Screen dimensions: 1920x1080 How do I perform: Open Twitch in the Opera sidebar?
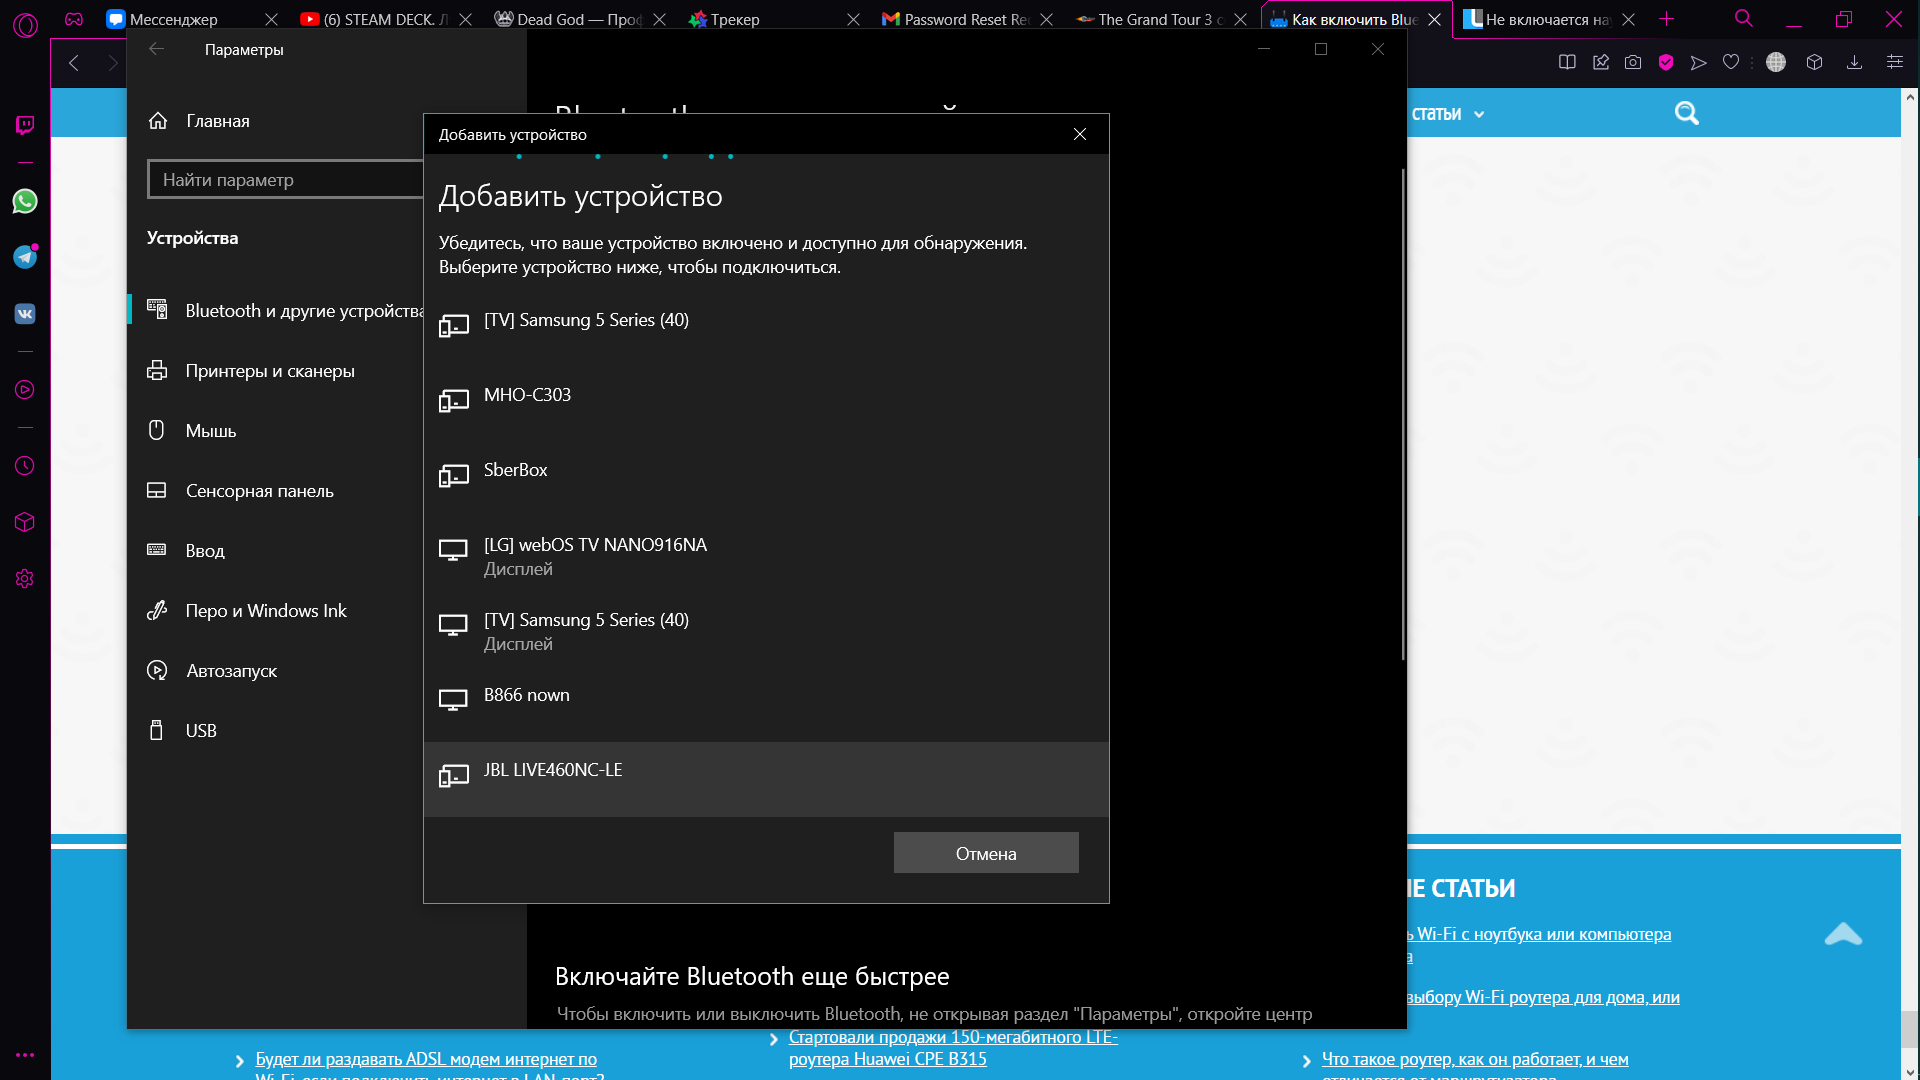tap(25, 125)
